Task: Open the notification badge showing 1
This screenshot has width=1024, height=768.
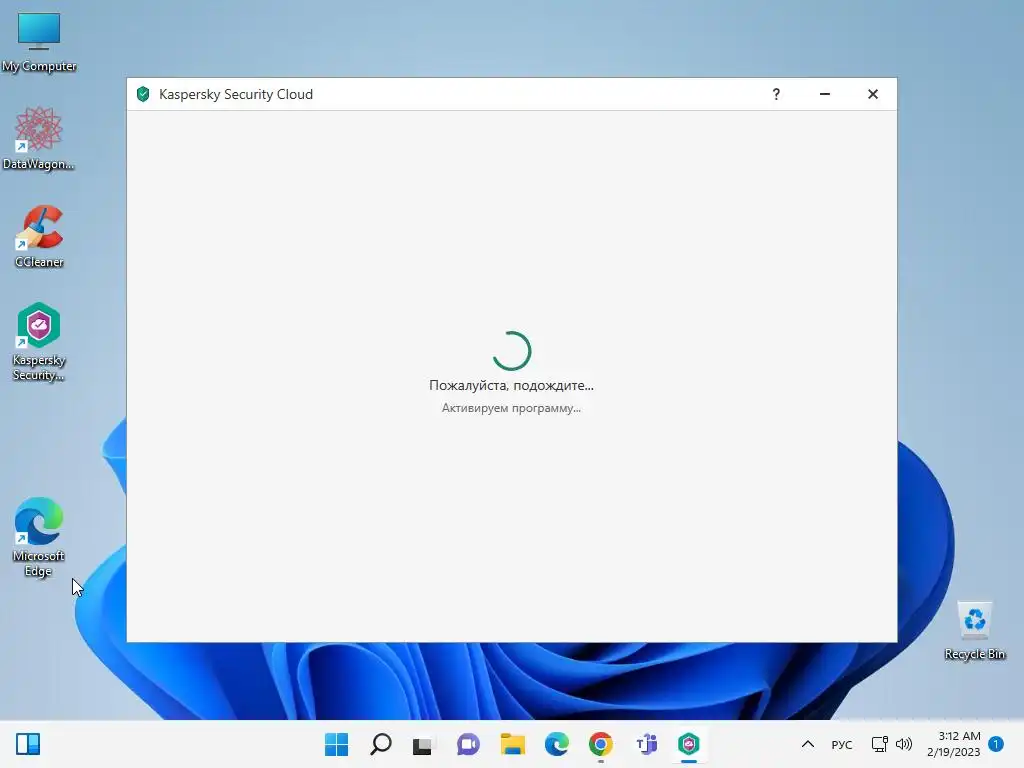Action: 996,744
